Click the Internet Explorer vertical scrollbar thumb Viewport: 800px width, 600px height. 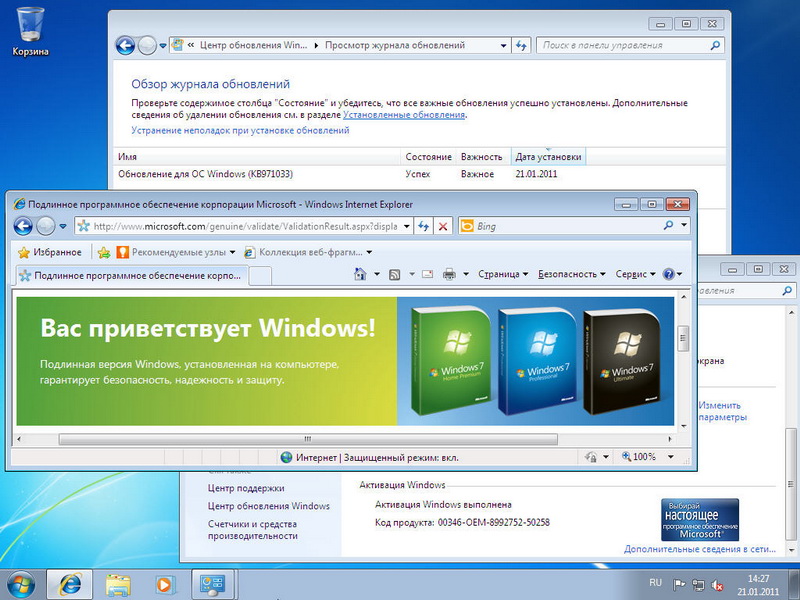683,338
